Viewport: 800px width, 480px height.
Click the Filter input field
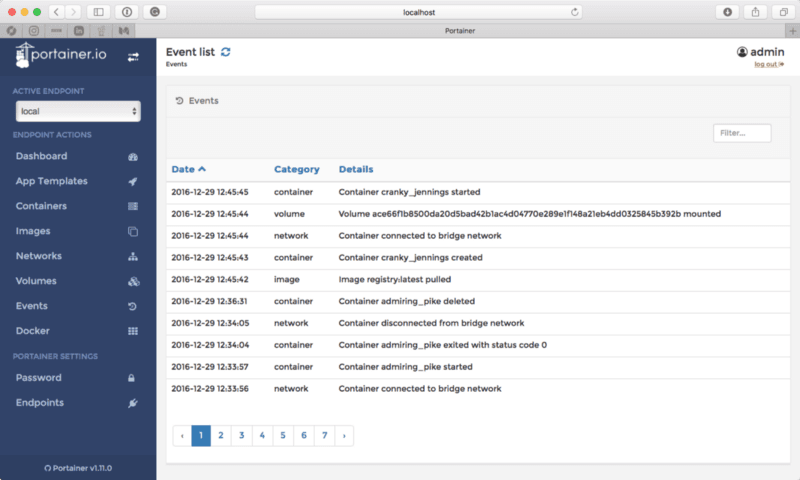pyautogui.click(x=742, y=133)
